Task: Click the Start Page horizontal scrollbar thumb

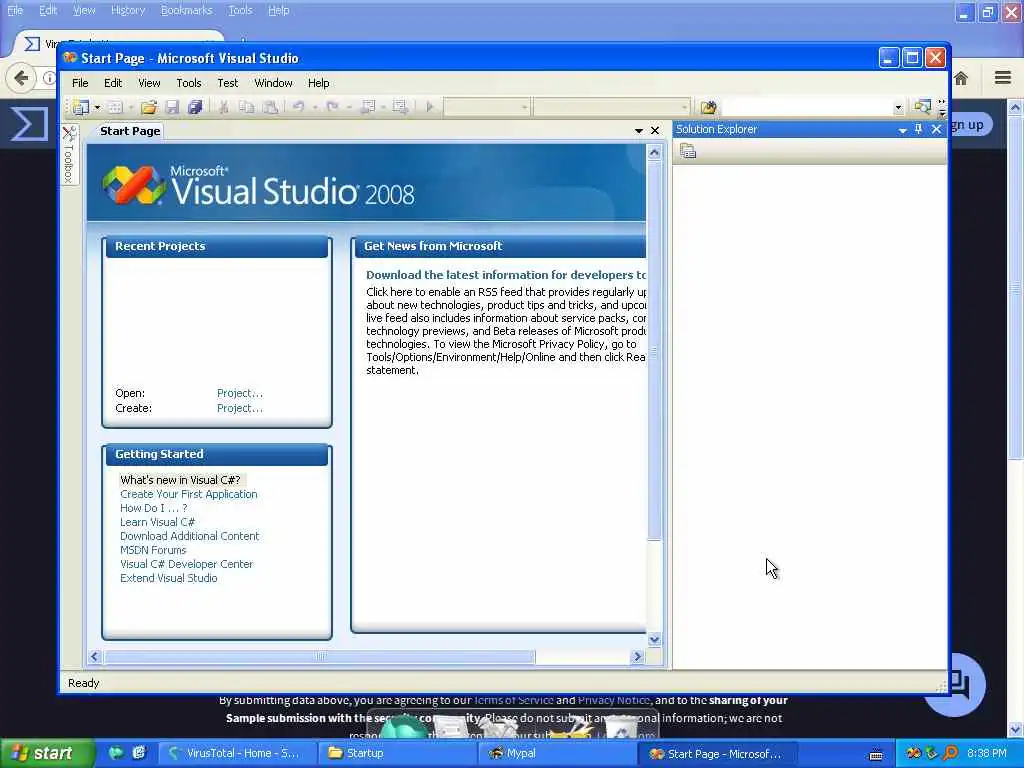Action: (x=319, y=656)
